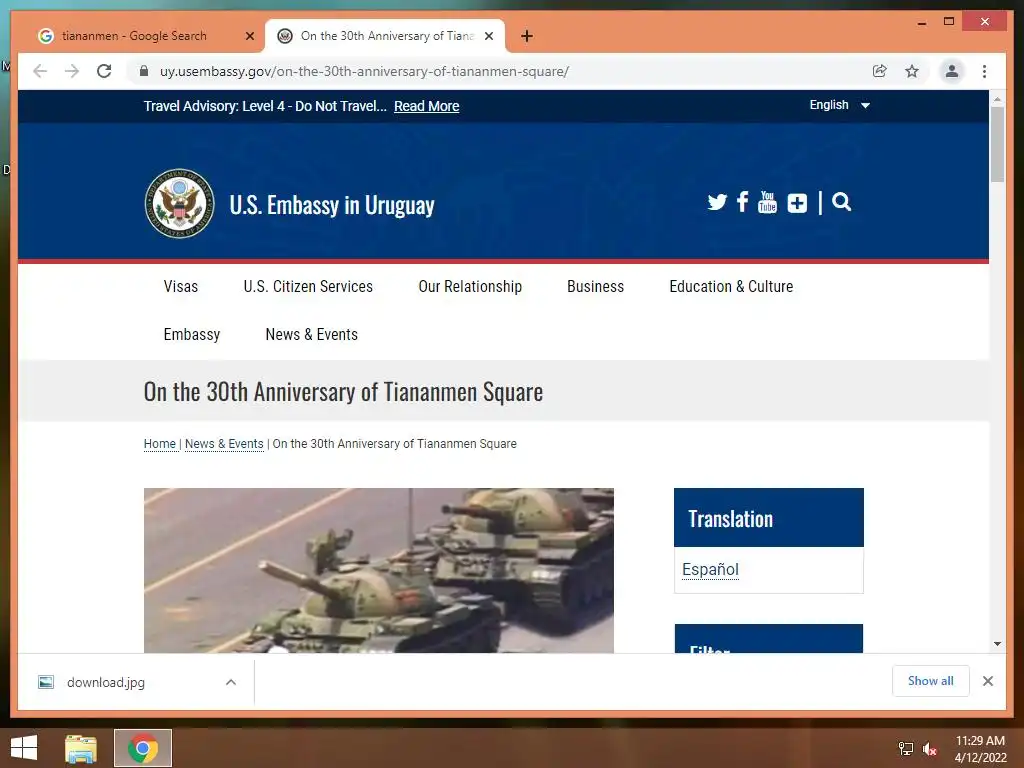Image resolution: width=1024 pixels, height=768 pixels.
Task: Open Education & Culture menu
Action: (731, 287)
